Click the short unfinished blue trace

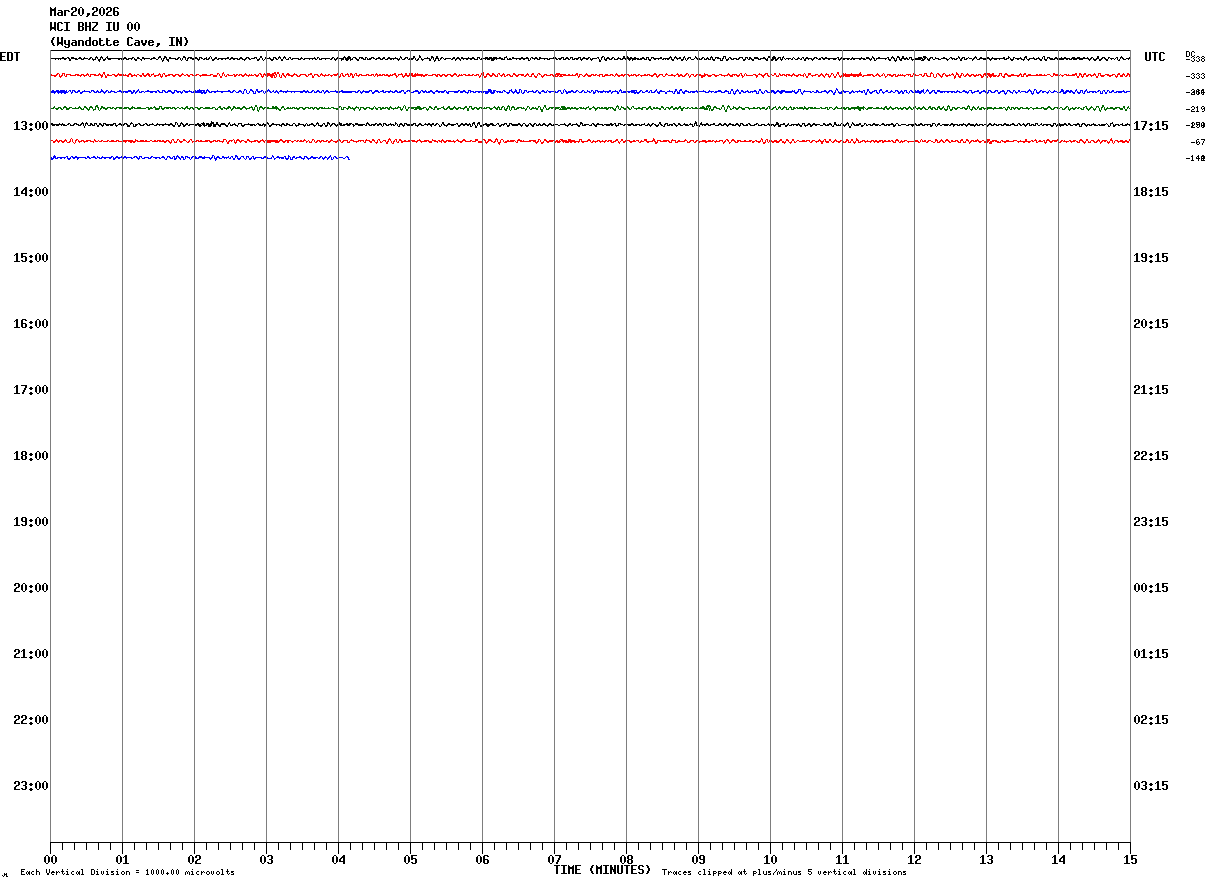(x=200, y=158)
